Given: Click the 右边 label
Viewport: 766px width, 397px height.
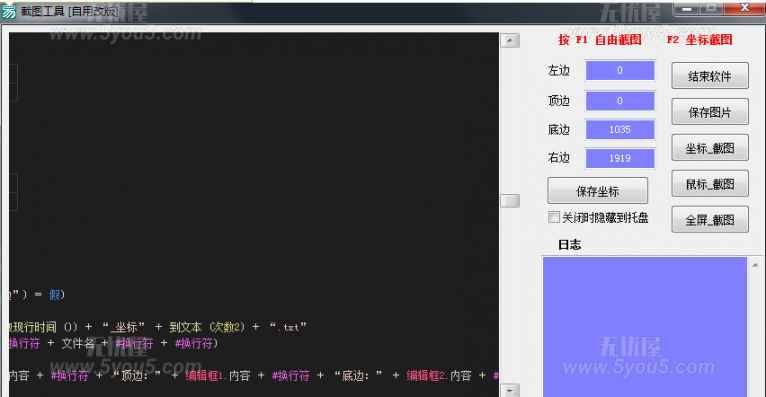Looking at the screenshot, I should (559, 158).
